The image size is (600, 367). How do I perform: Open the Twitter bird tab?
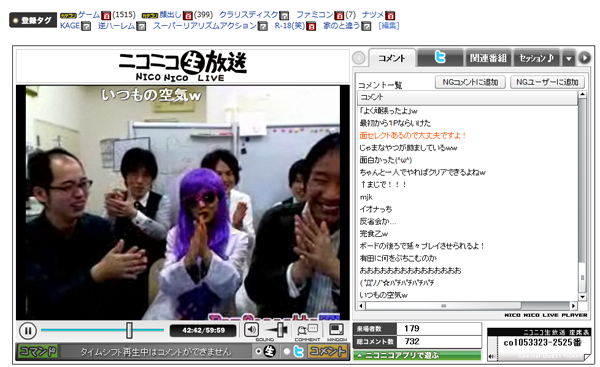[x=440, y=58]
